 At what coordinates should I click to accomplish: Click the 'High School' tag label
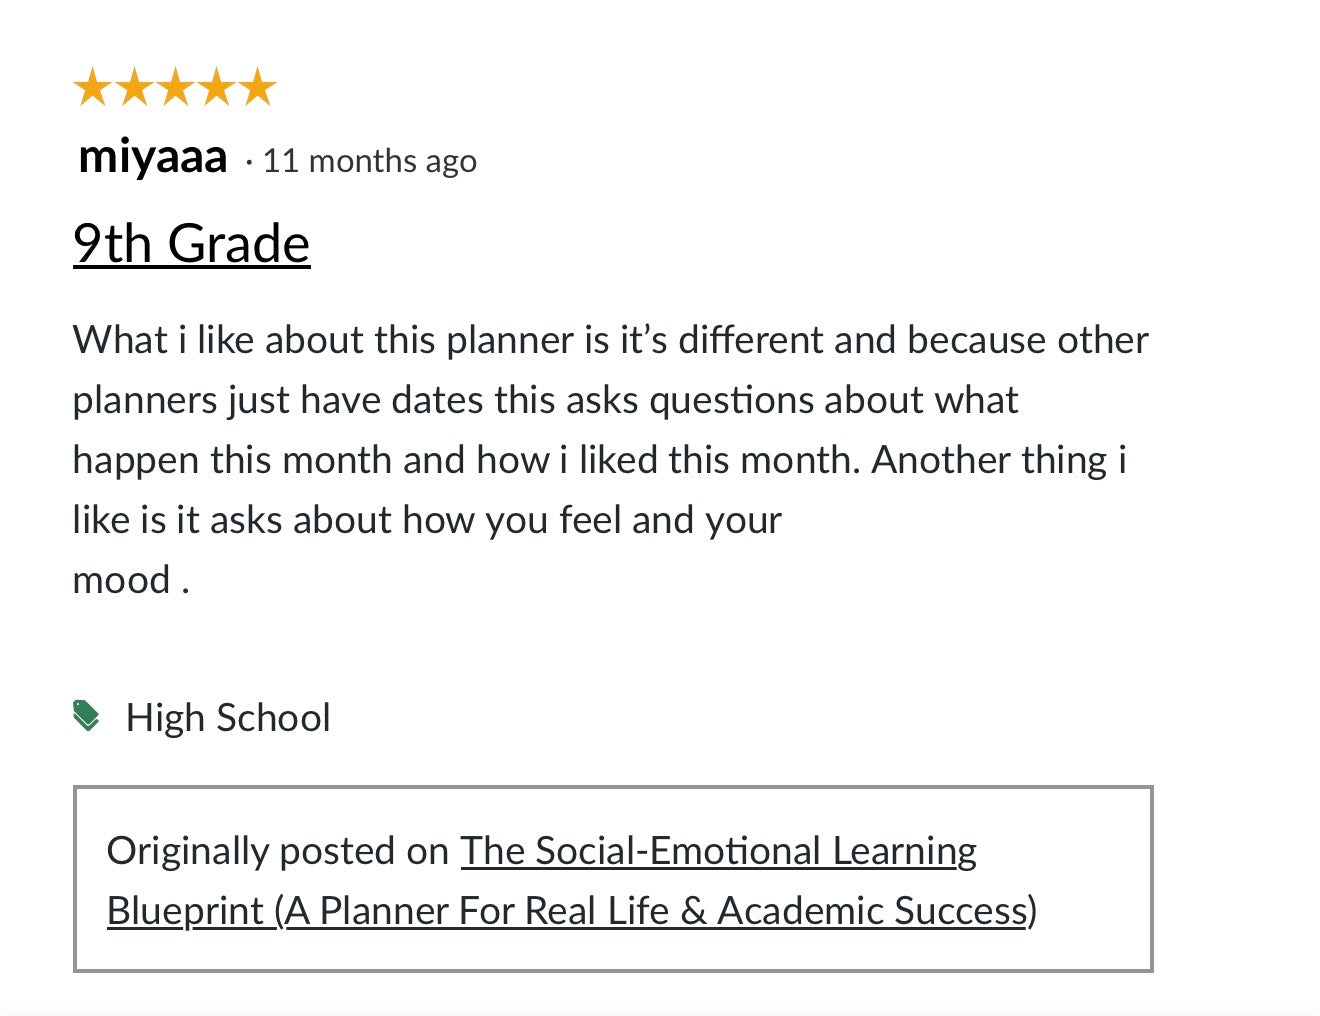[228, 718]
